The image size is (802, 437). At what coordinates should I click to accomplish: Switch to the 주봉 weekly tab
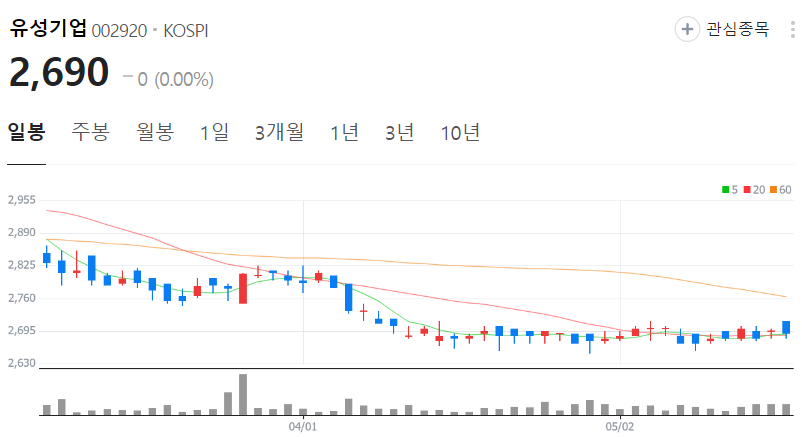pyautogui.click(x=91, y=132)
